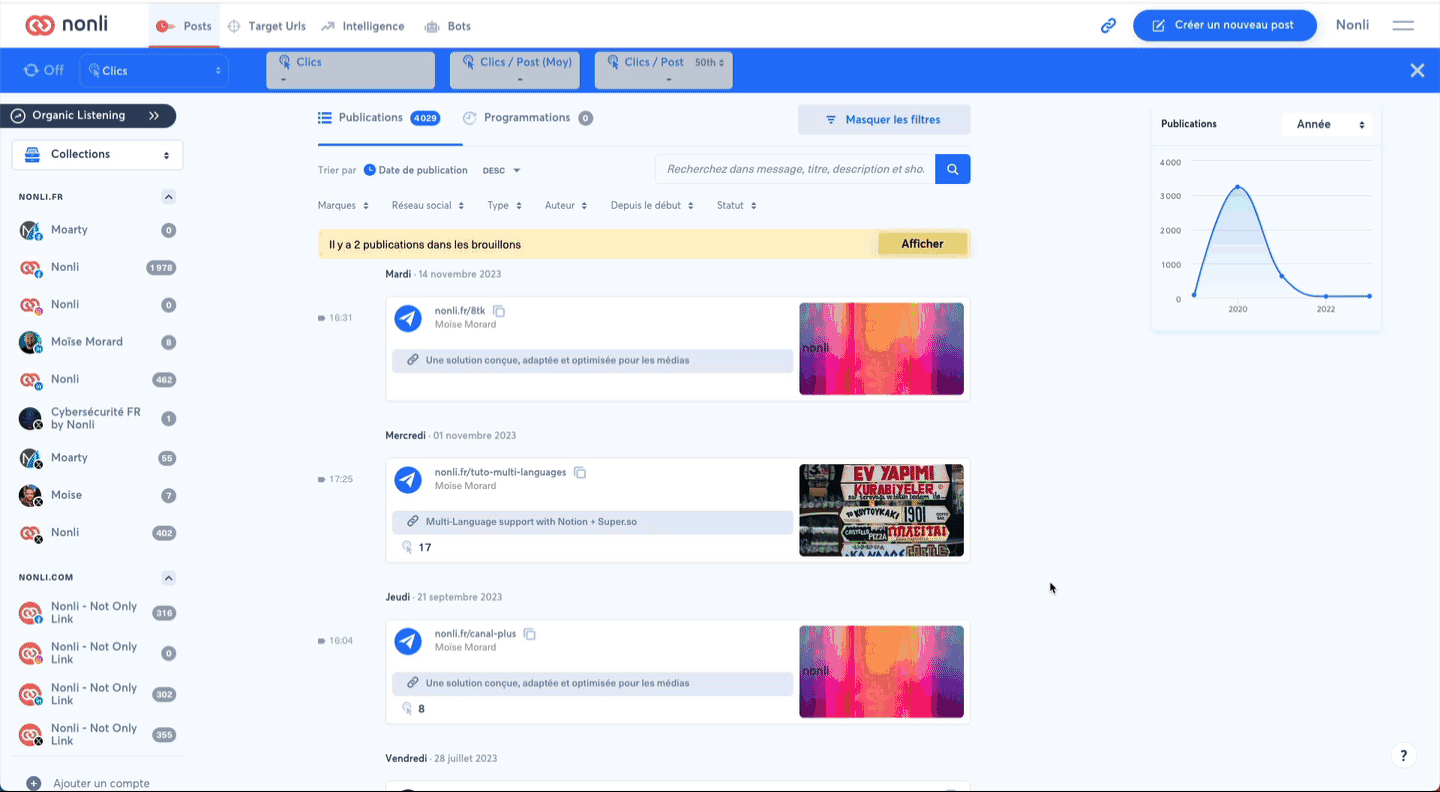Close the blue metrics bar
Screen dimensions: 1440x792
1417,70
